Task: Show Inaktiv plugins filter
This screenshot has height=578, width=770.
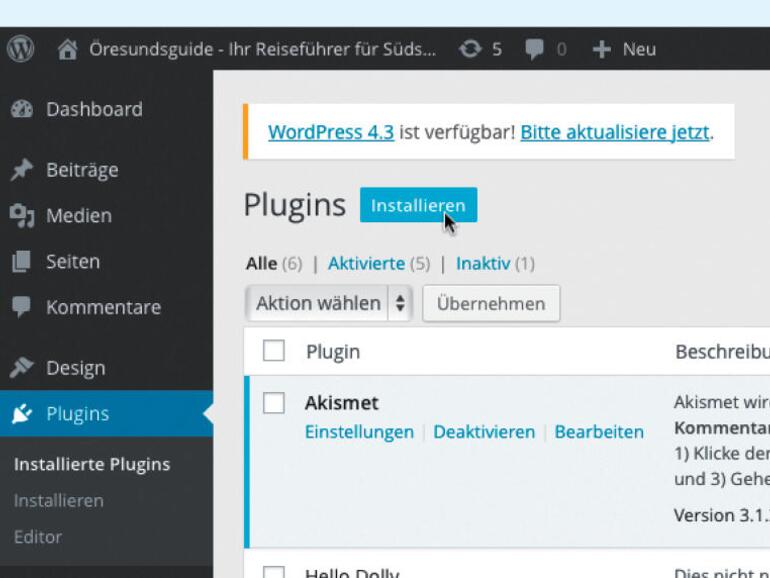Action: point(483,264)
